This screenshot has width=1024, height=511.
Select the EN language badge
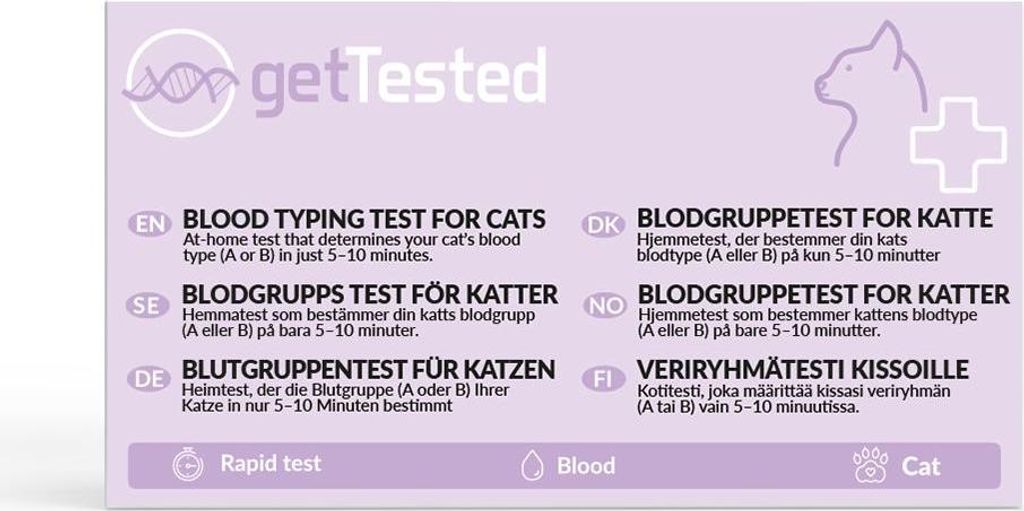click(150, 224)
